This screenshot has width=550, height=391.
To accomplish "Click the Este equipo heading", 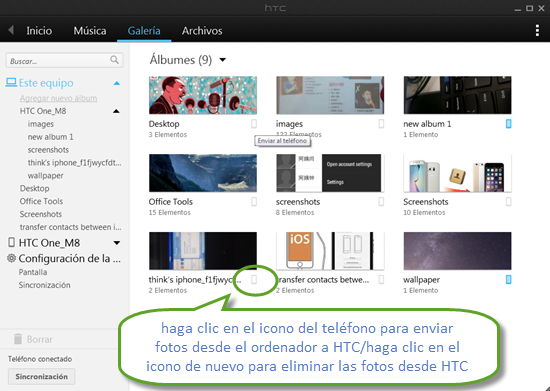I will pyautogui.click(x=46, y=83).
